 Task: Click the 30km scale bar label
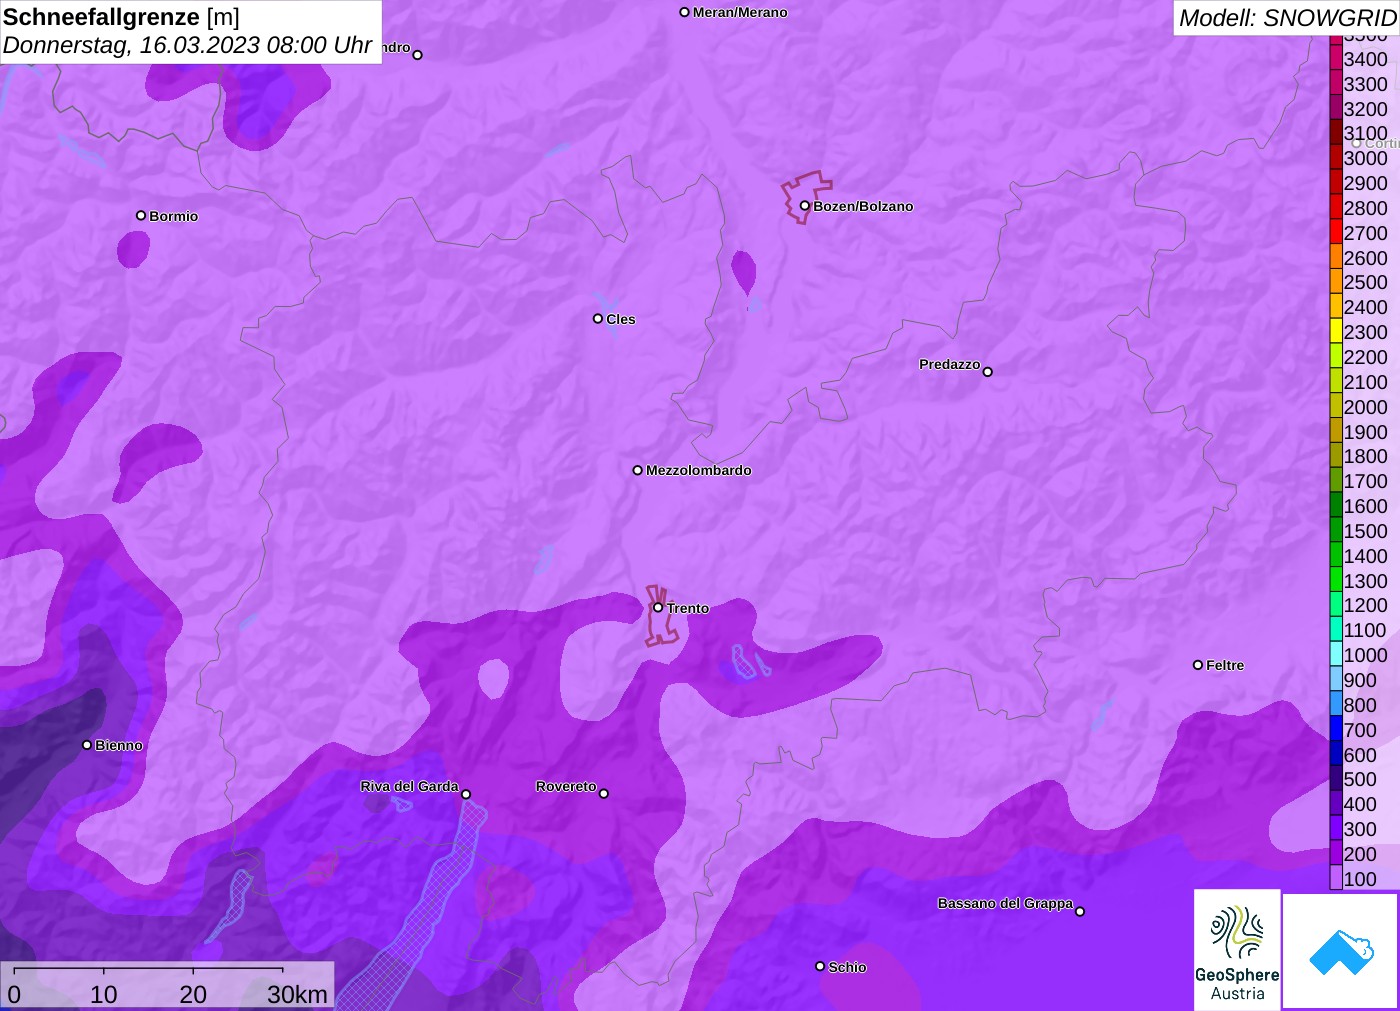(297, 994)
